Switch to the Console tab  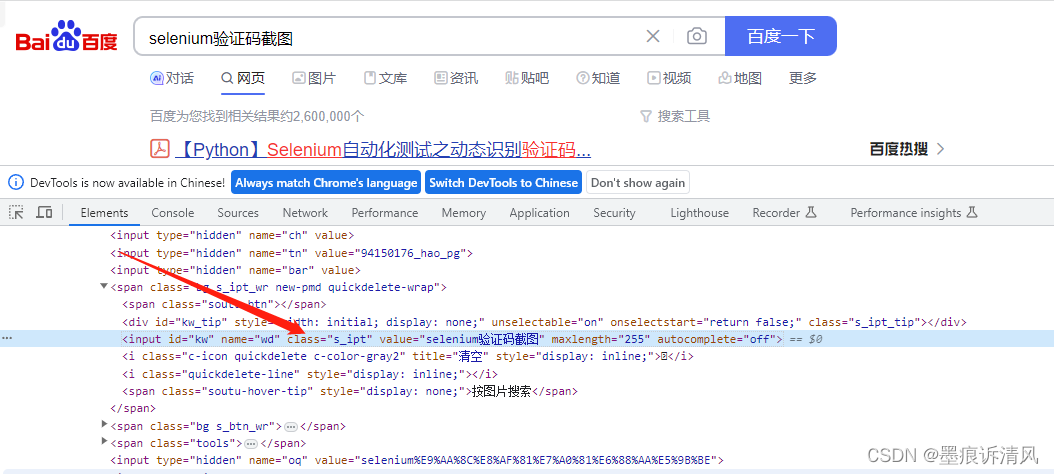(x=173, y=212)
